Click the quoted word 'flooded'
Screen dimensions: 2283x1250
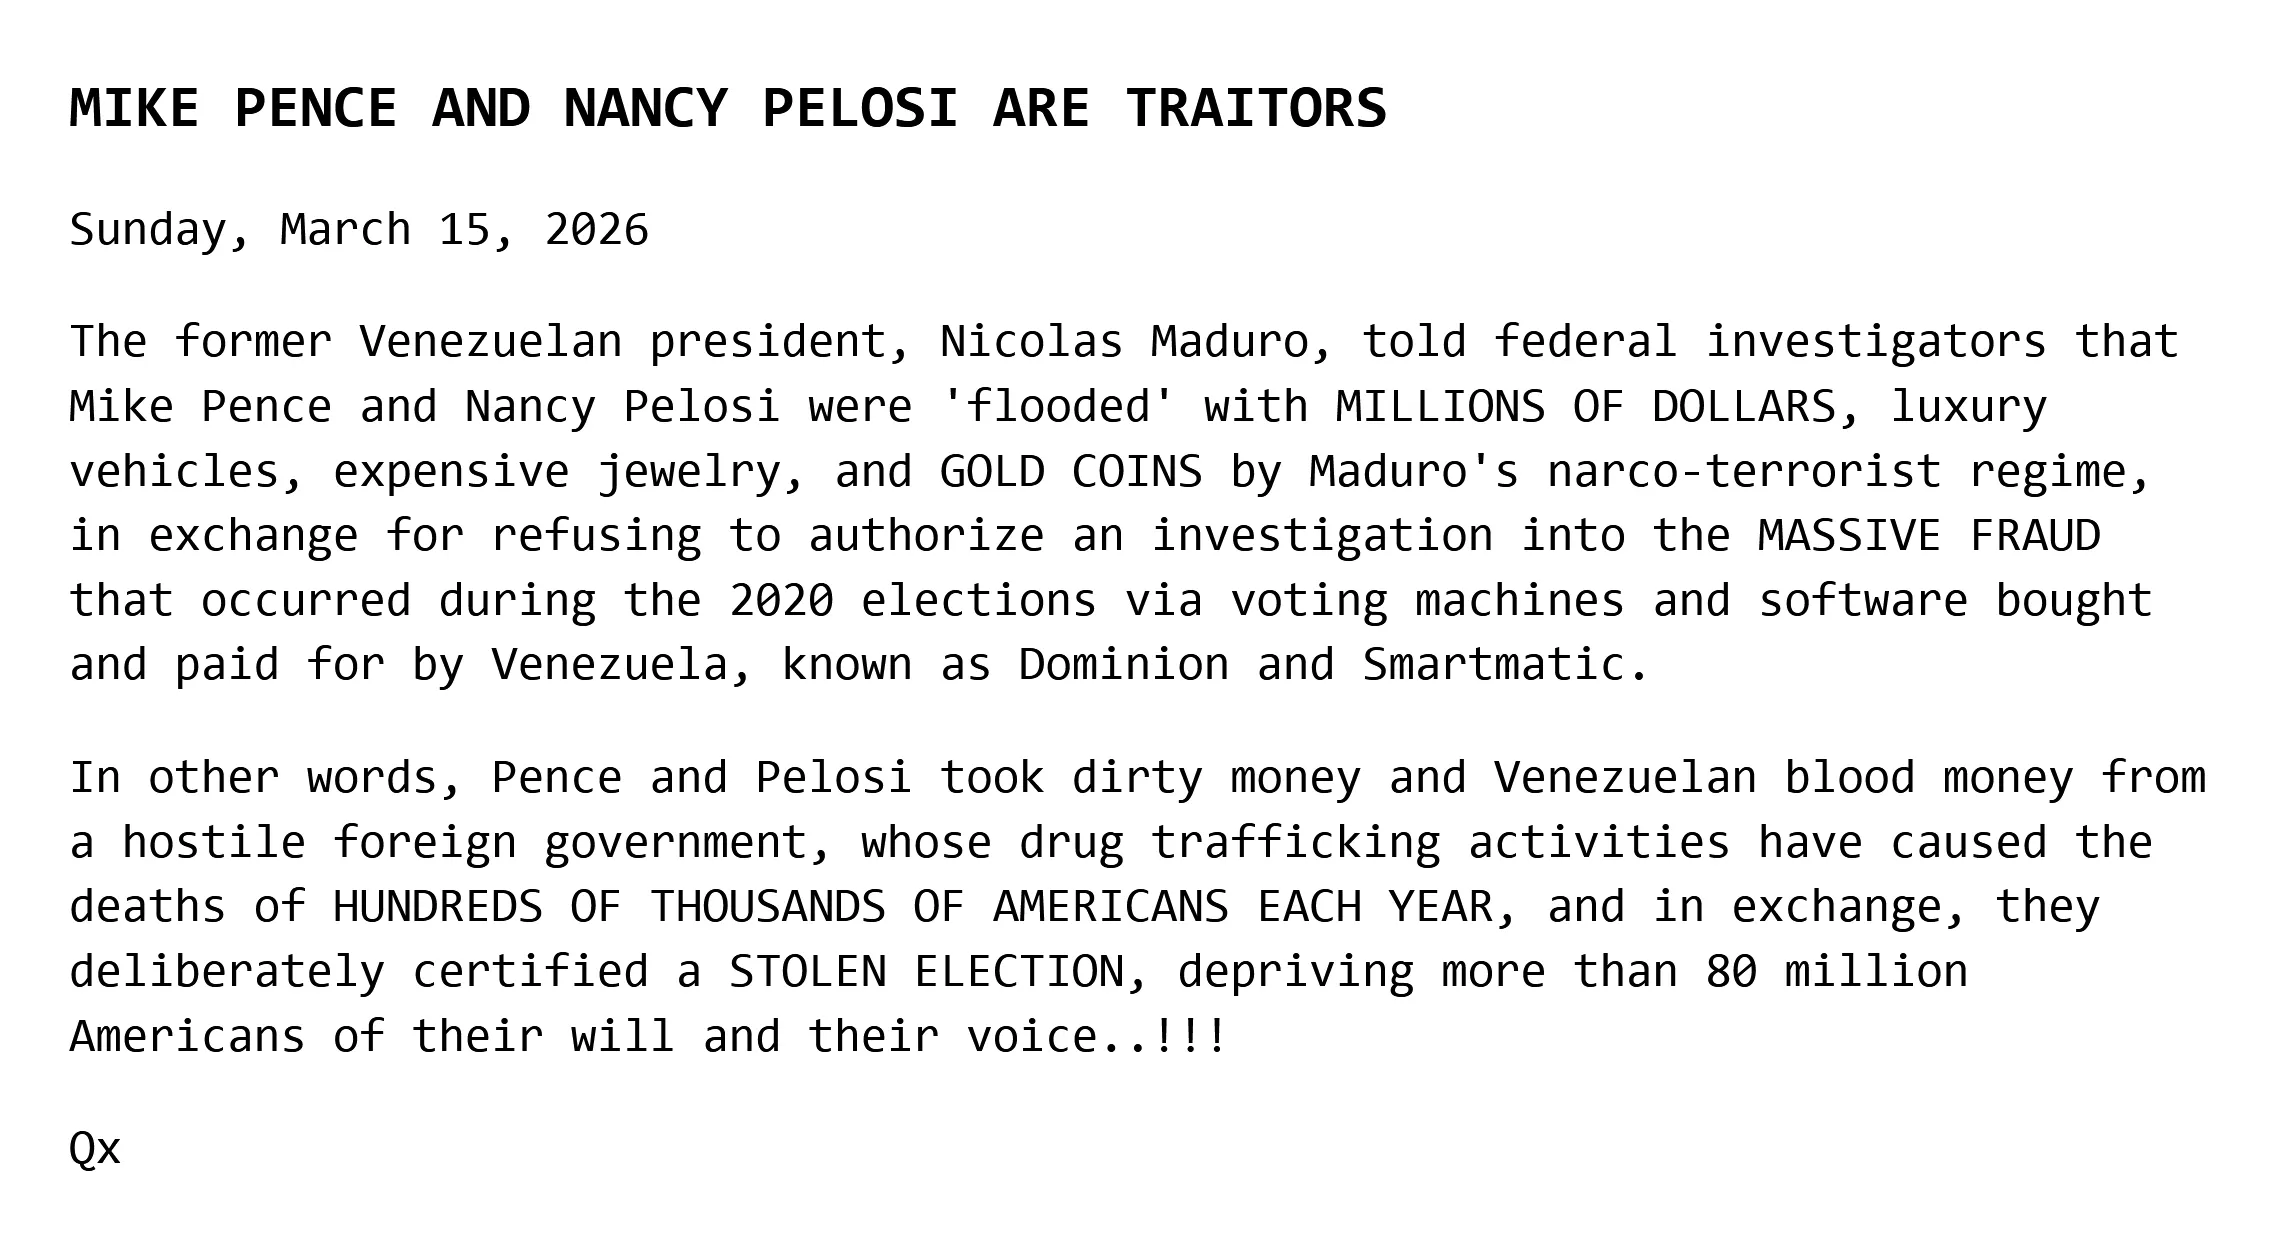1058,406
